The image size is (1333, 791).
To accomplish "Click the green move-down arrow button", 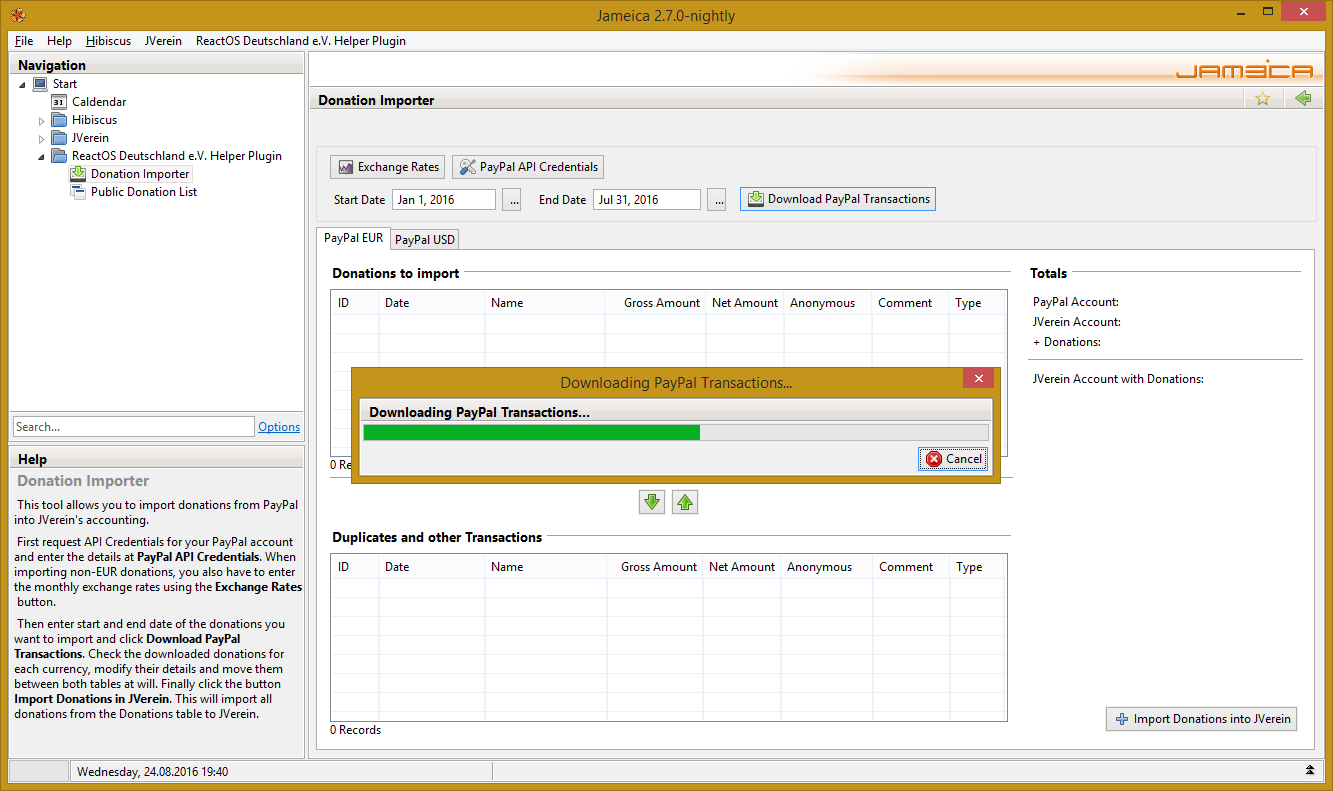I will pyautogui.click(x=652, y=502).
